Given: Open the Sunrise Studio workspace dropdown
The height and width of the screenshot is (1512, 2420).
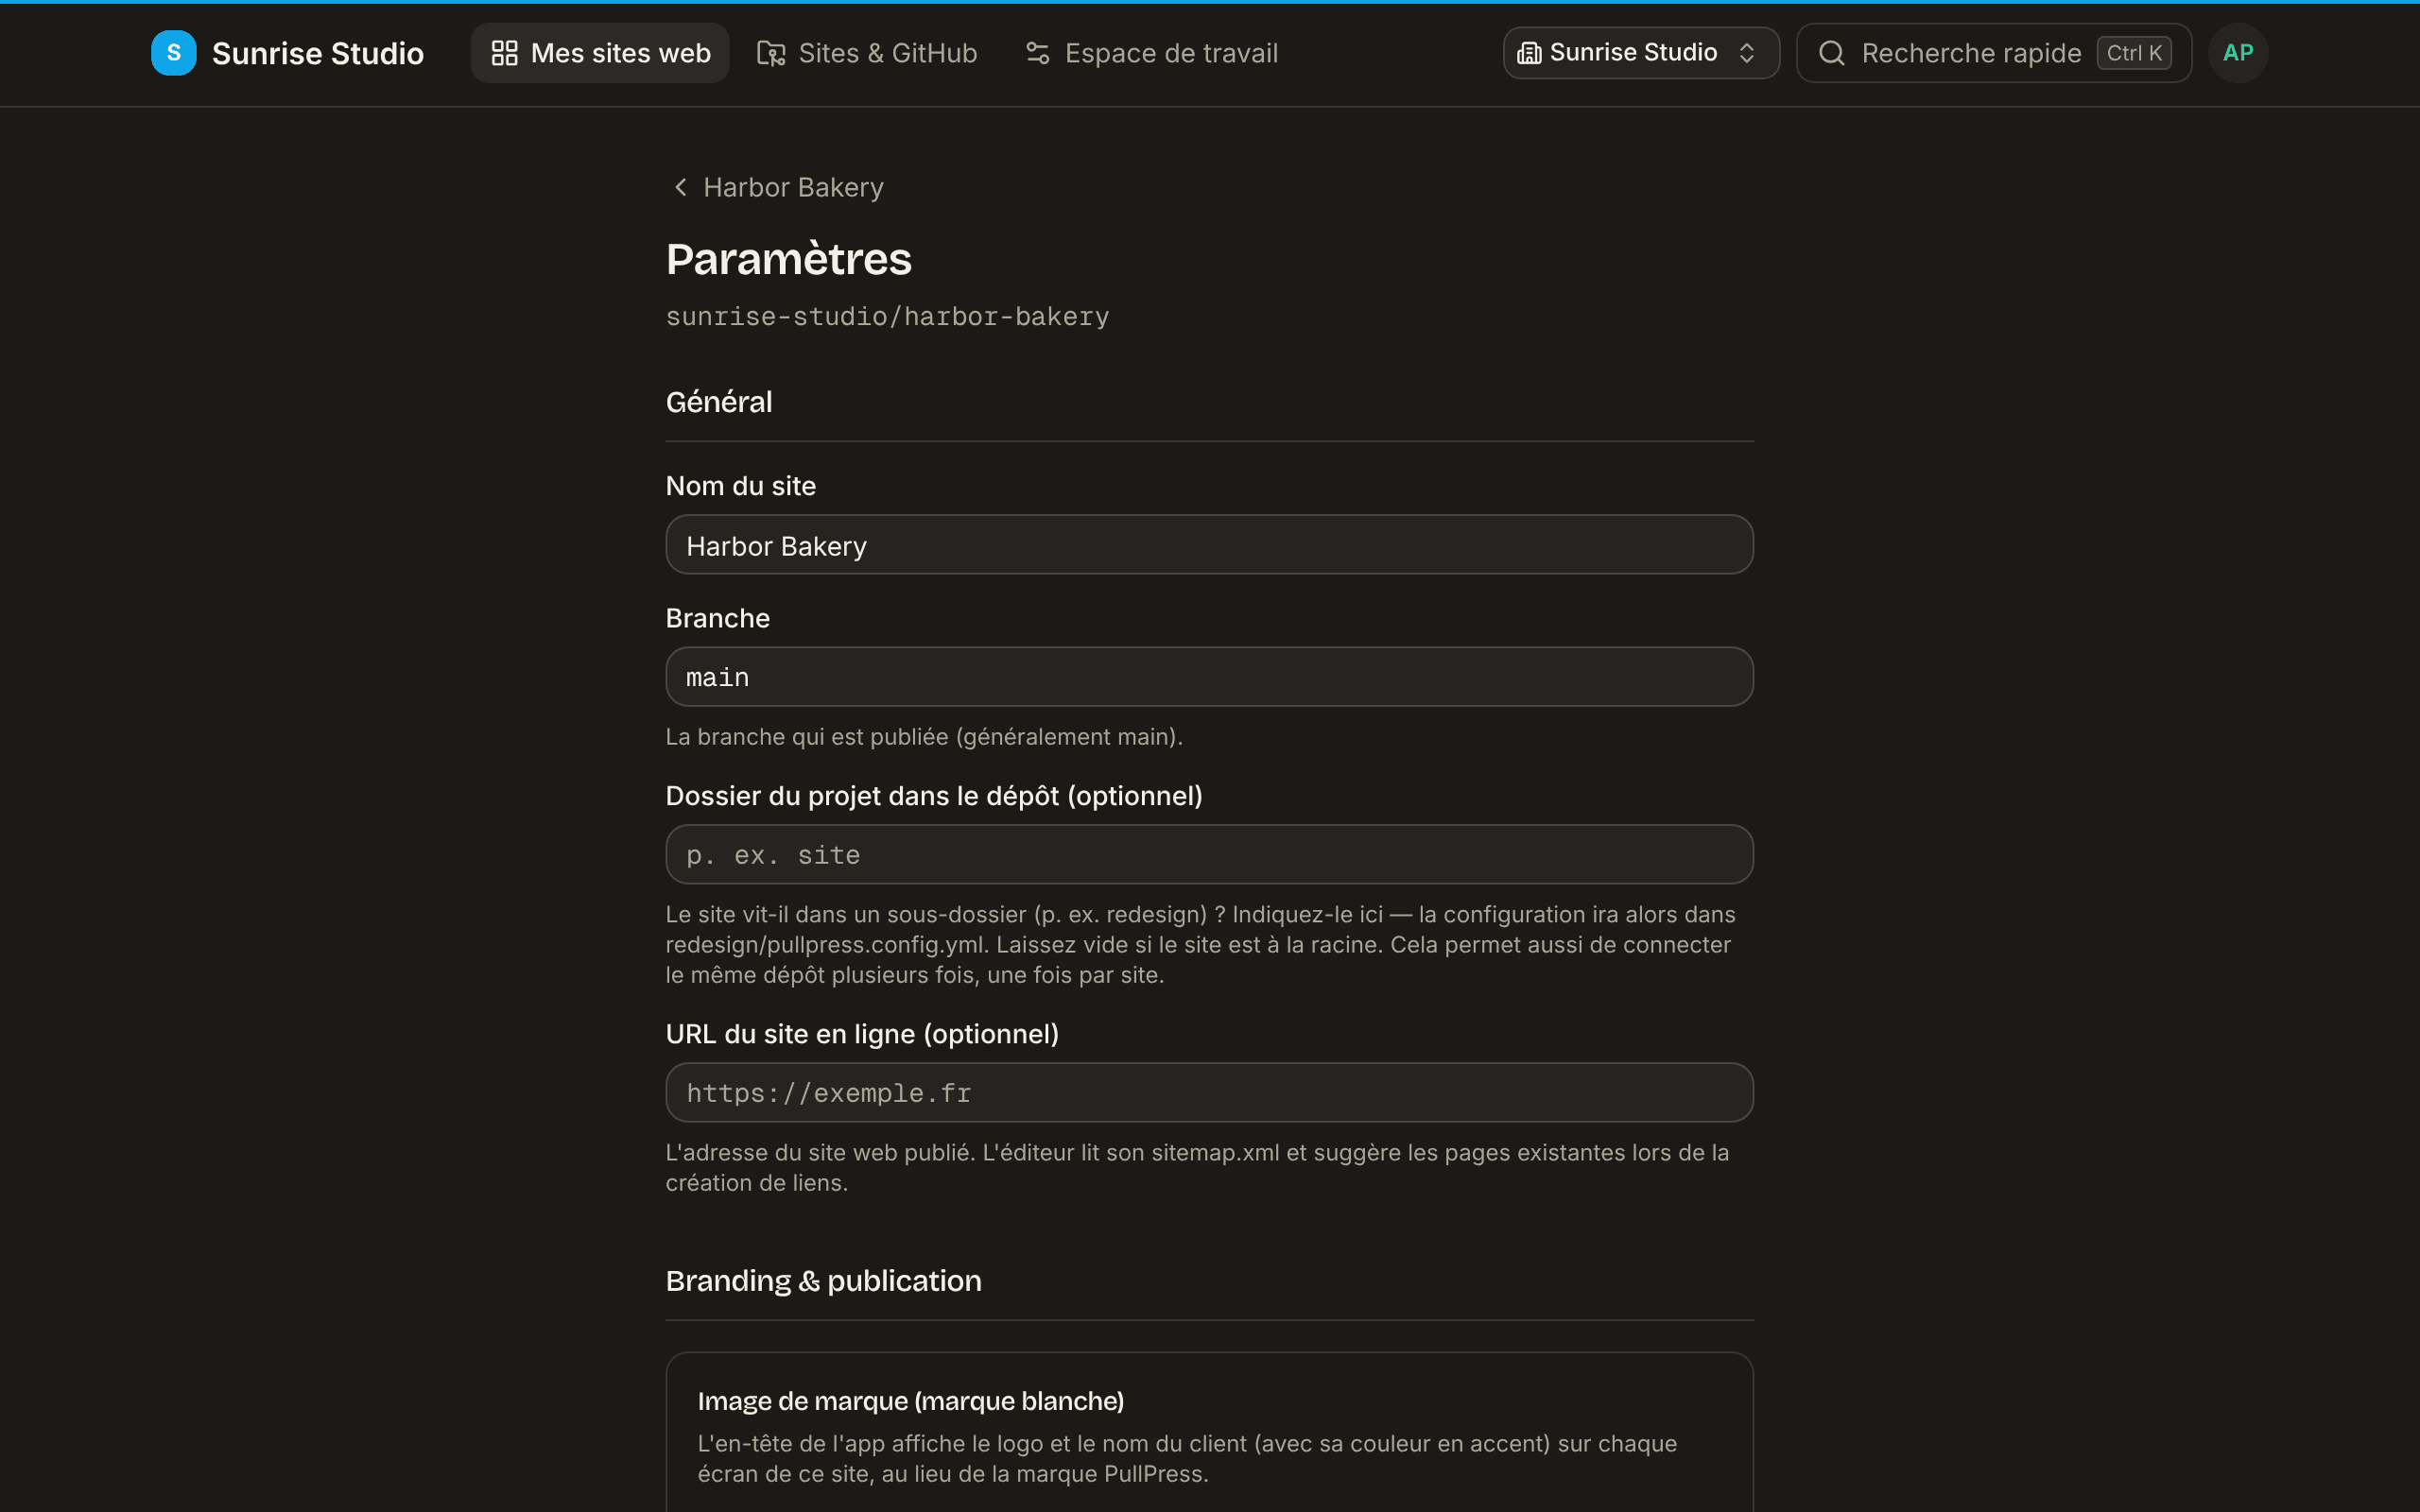Looking at the screenshot, I should 1641,53.
